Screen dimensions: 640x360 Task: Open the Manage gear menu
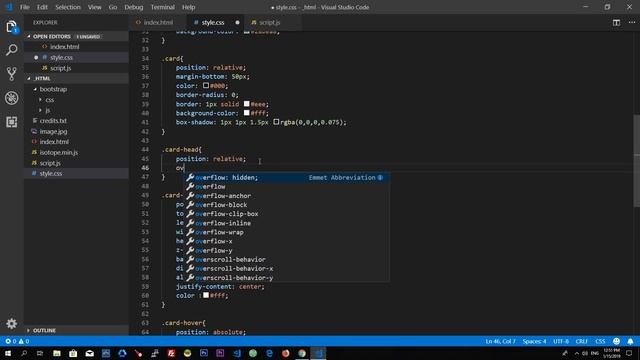coord(11,324)
